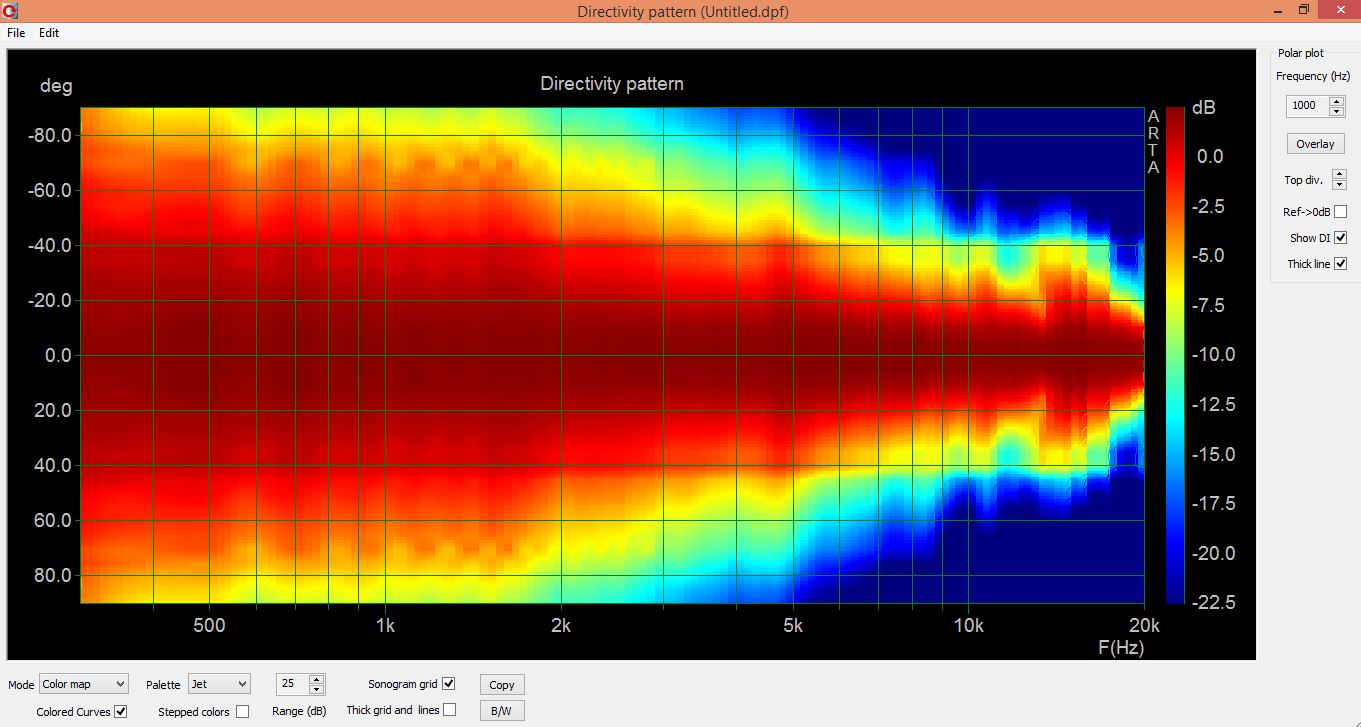1361x727 pixels.
Task: Restore down the Directivity pattern window
Action: [1303, 10]
